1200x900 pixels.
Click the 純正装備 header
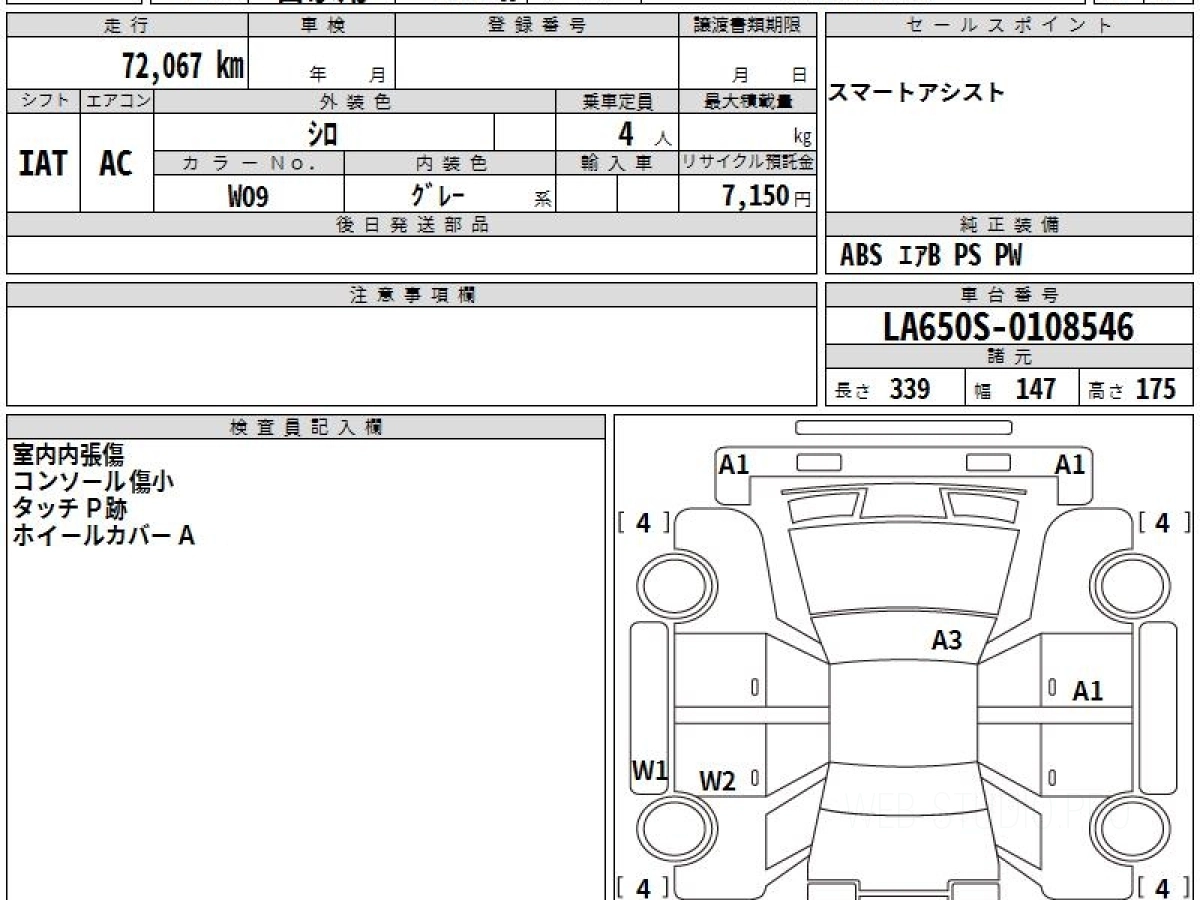coord(1009,225)
